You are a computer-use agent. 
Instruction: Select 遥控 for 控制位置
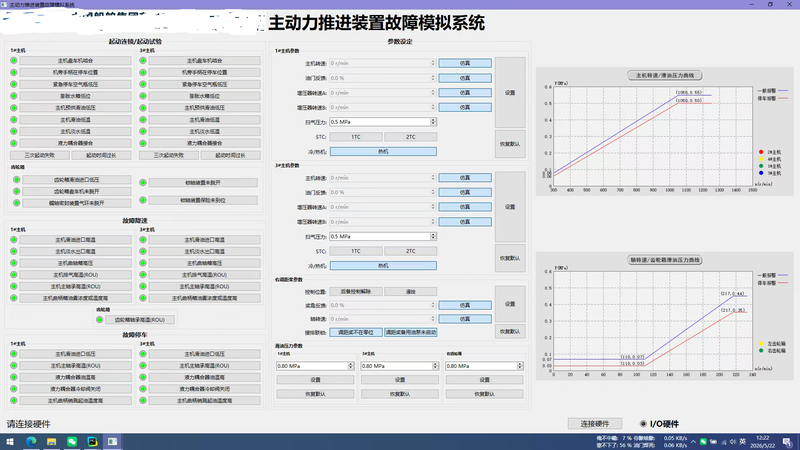[x=411, y=291]
